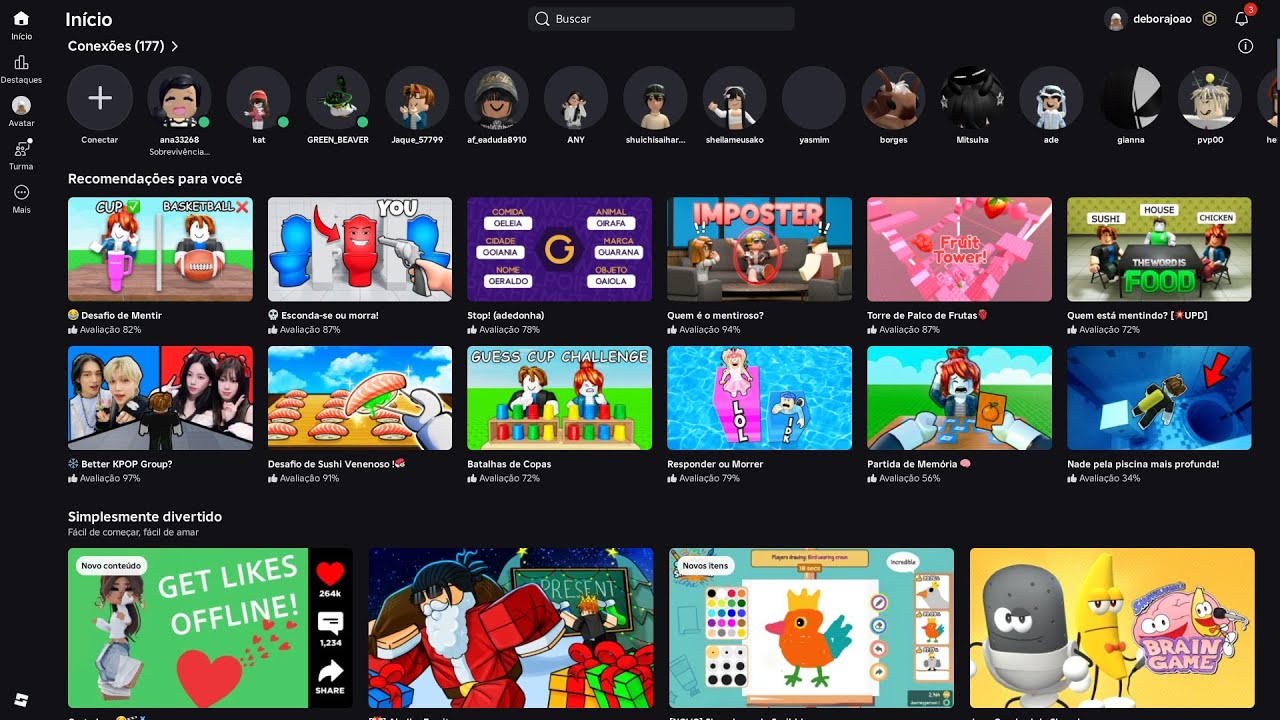
Task: Click the Roblox logo icon at bottom-left
Action: [21, 698]
